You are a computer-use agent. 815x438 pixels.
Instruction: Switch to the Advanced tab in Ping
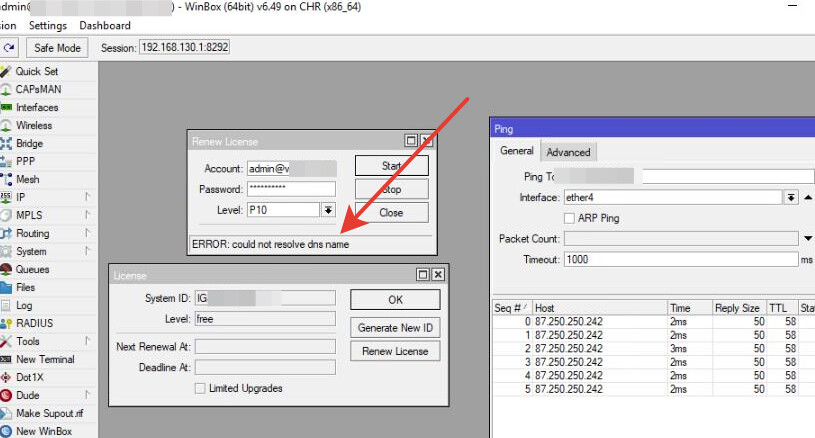568,152
